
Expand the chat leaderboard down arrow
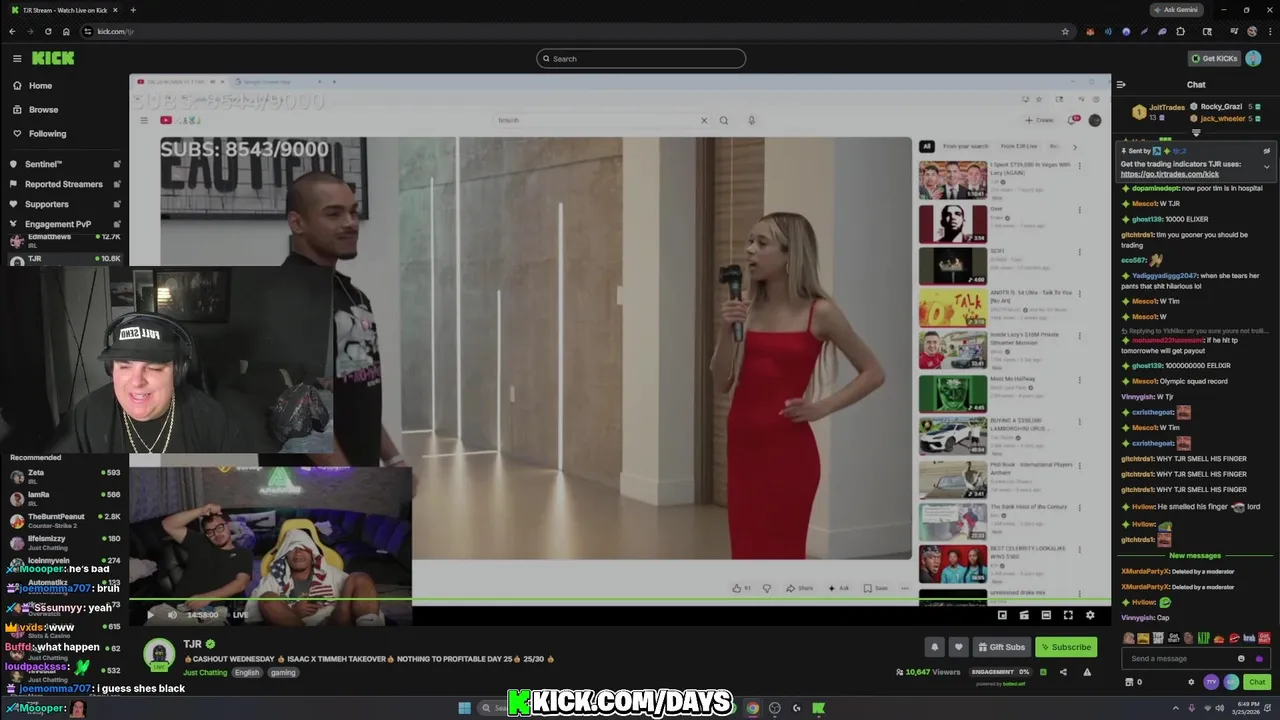coord(1196,133)
